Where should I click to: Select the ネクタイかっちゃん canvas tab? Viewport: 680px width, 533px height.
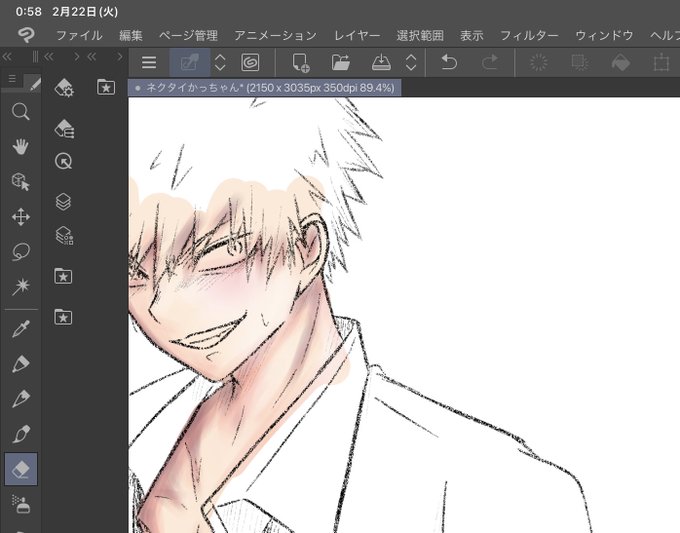pyautogui.click(x=265, y=88)
